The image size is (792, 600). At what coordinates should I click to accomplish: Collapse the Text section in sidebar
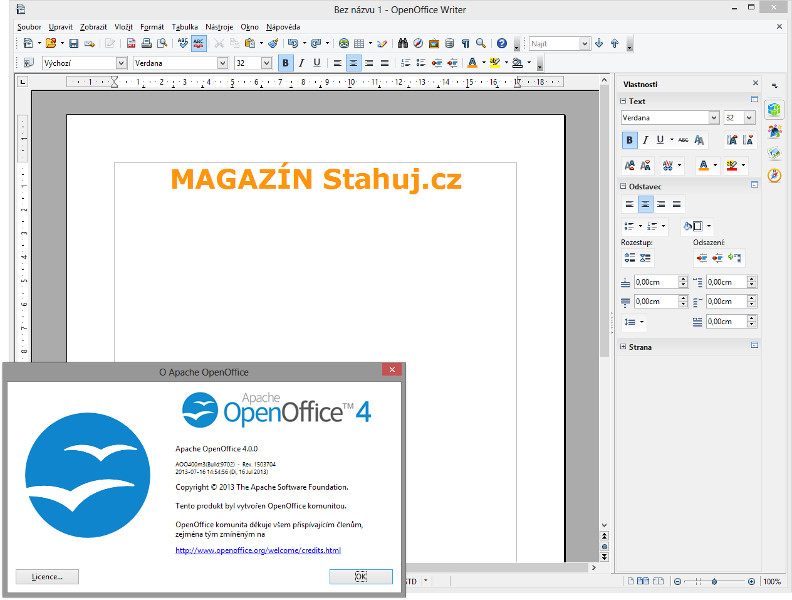pyautogui.click(x=623, y=101)
